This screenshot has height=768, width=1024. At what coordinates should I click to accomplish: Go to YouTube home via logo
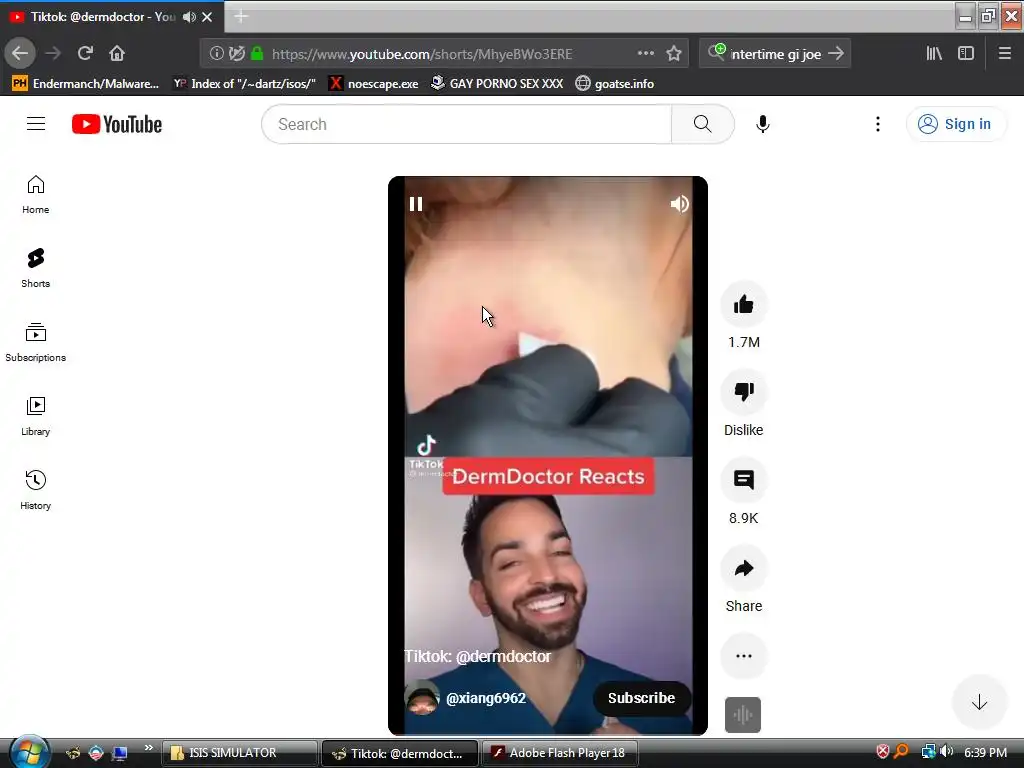click(117, 124)
